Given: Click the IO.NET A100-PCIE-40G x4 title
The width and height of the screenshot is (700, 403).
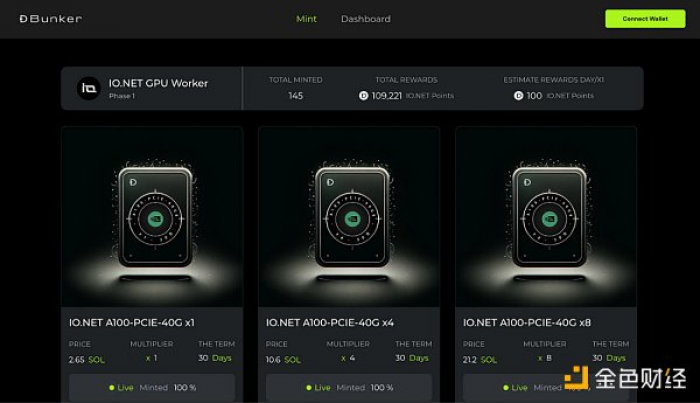Looking at the screenshot, I should pos(330,323).
